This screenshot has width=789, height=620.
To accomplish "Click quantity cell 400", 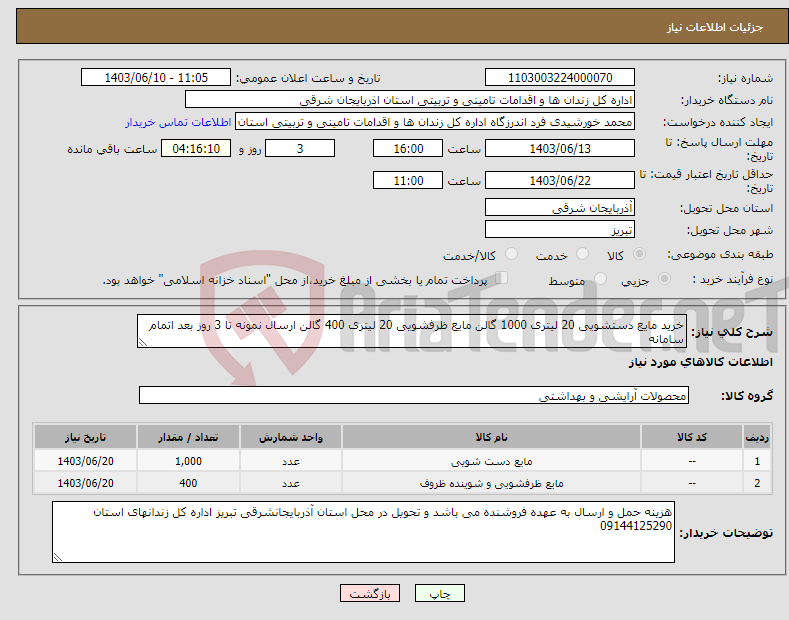I will click(x=188, y=483).
